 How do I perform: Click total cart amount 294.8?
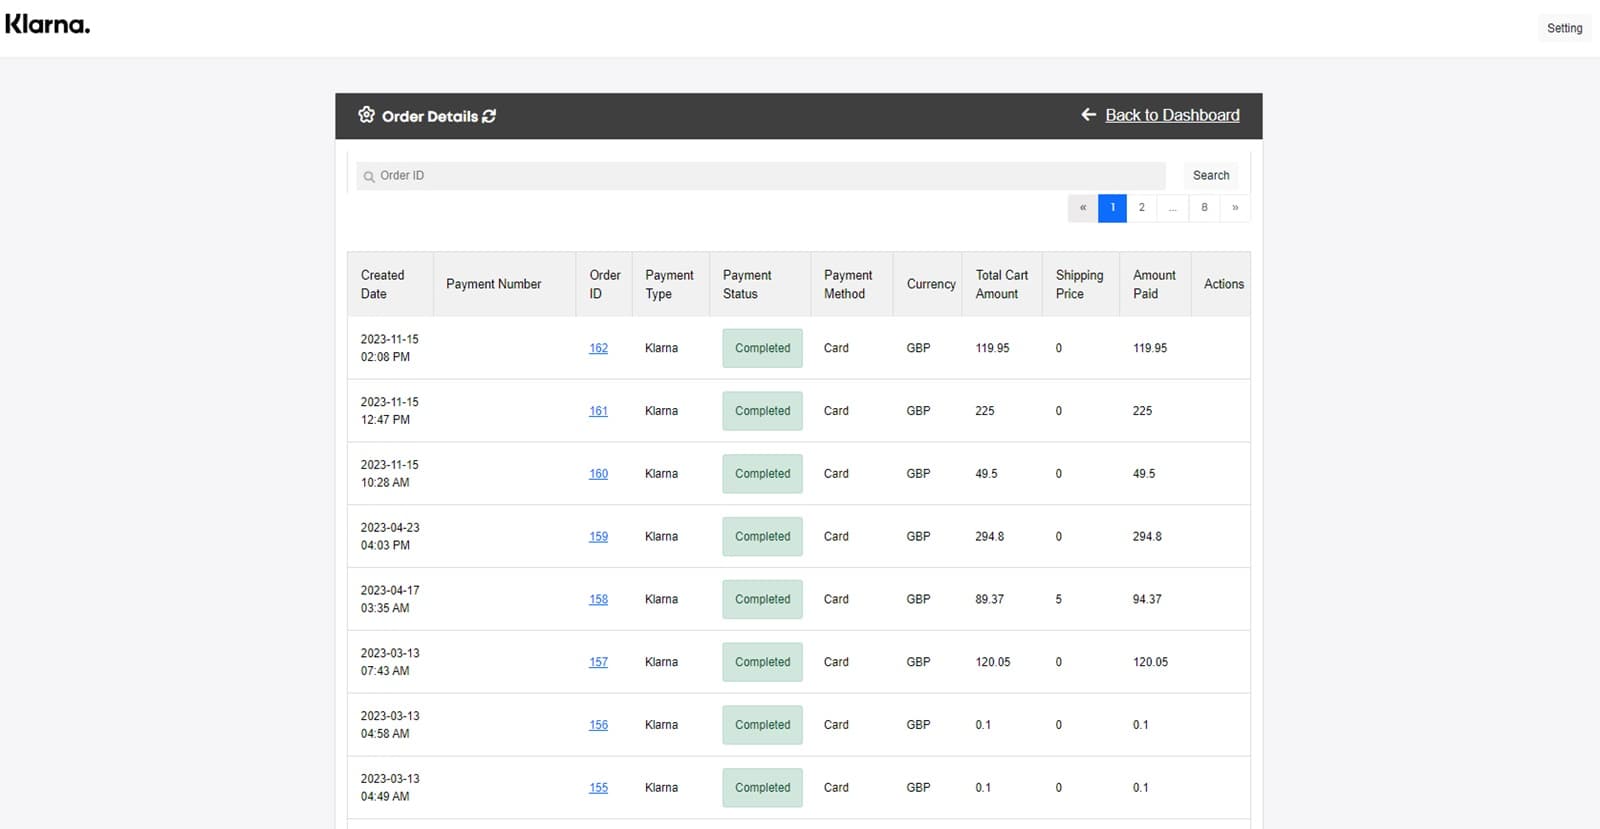click(x=989, y=537)
